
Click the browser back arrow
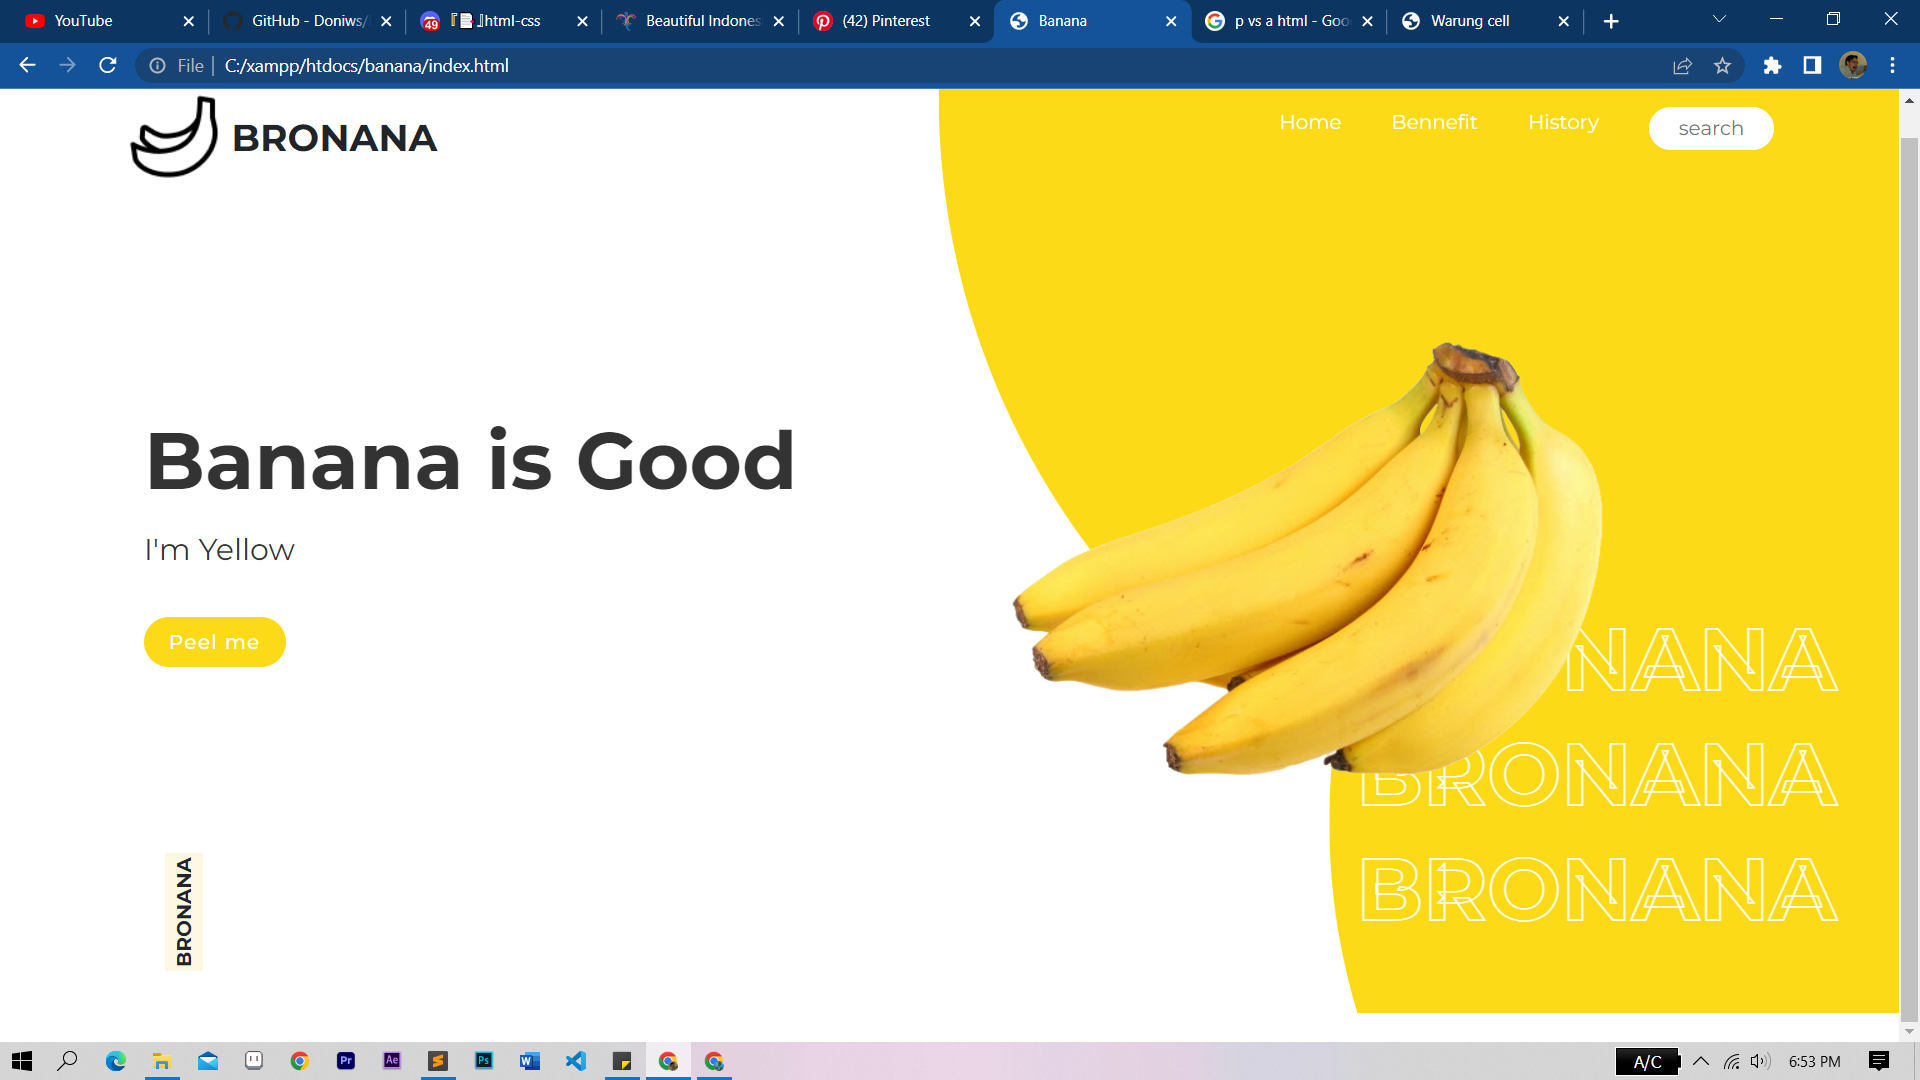click(x=26, y=66)
